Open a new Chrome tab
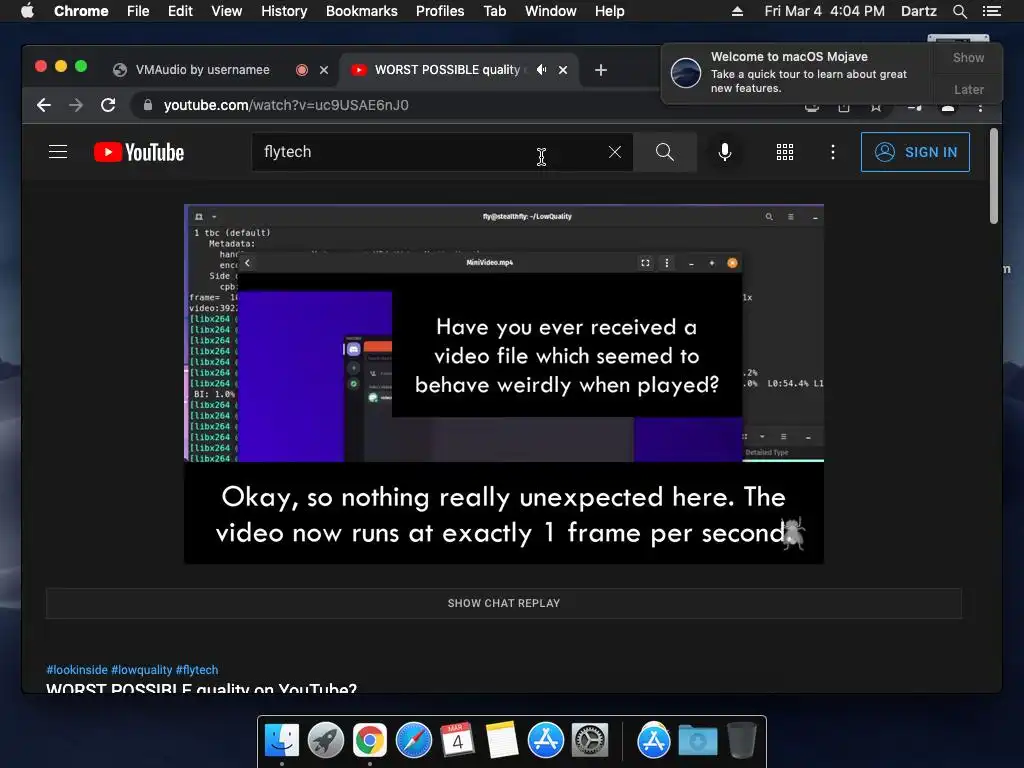 [x=601, y=70]
